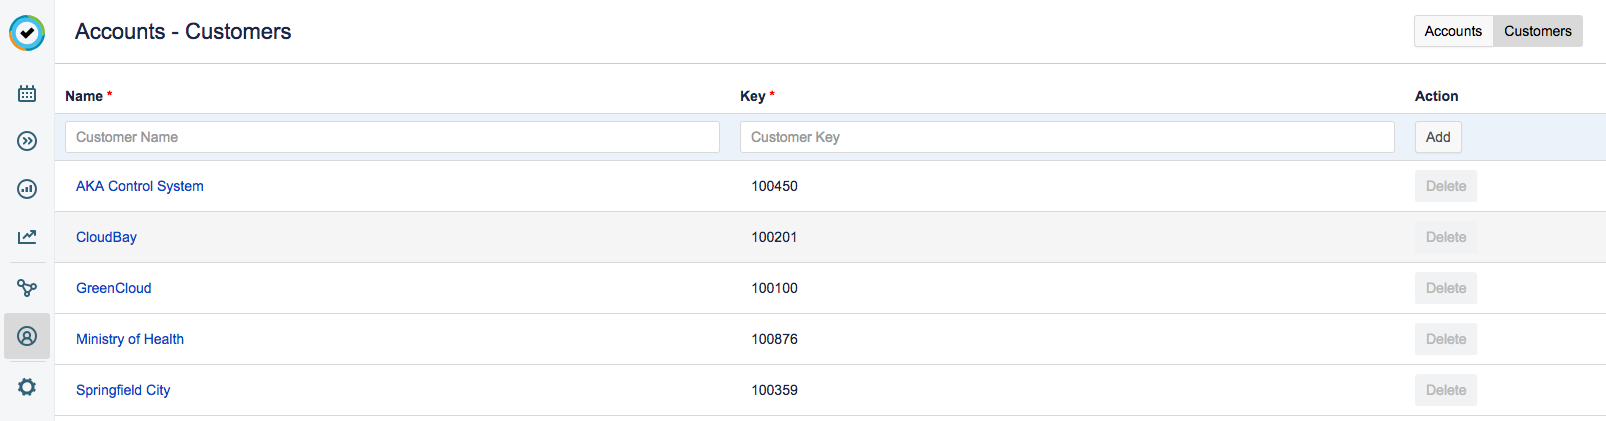The height and width of the screenshot is (421, 1606).
Task: Delete the Springfield City customer
Action: (x=1445, y=390)
